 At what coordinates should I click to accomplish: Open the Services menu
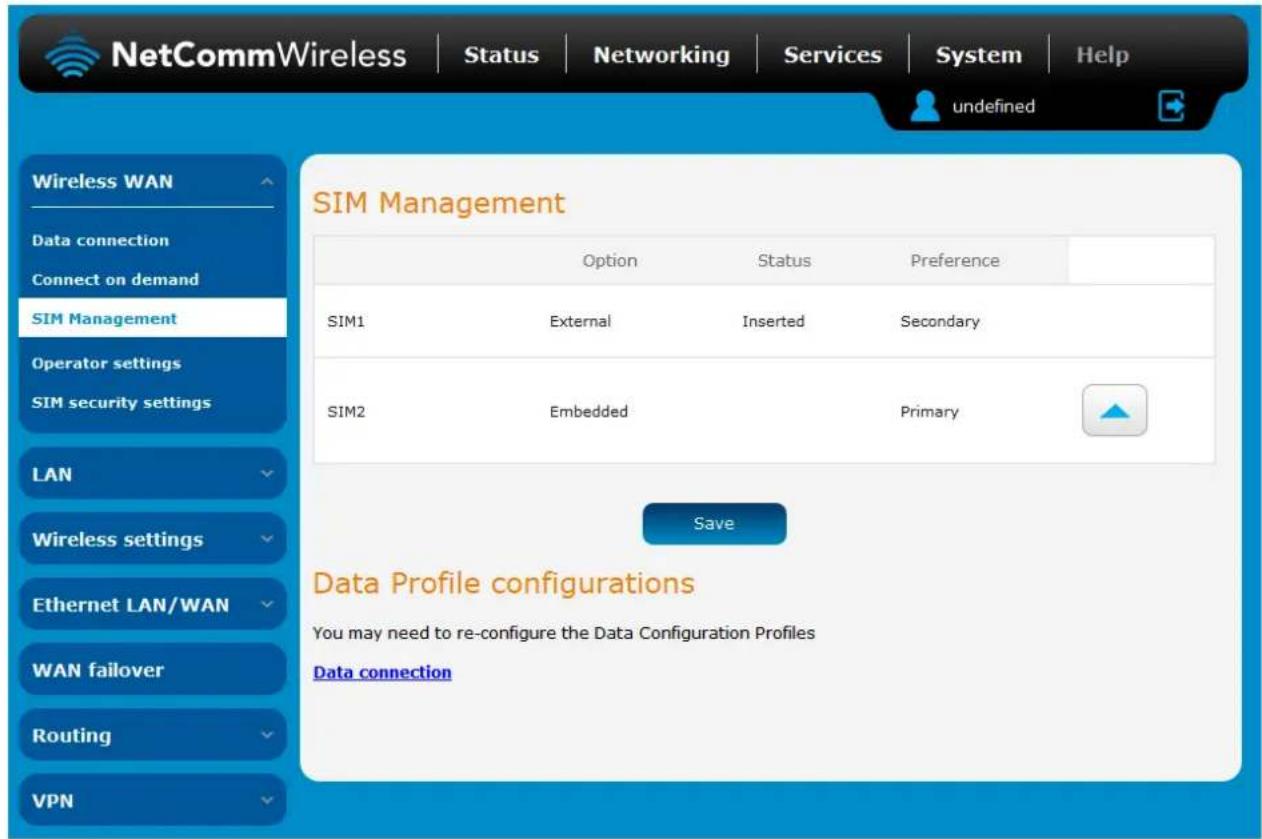tap(832, 55)
